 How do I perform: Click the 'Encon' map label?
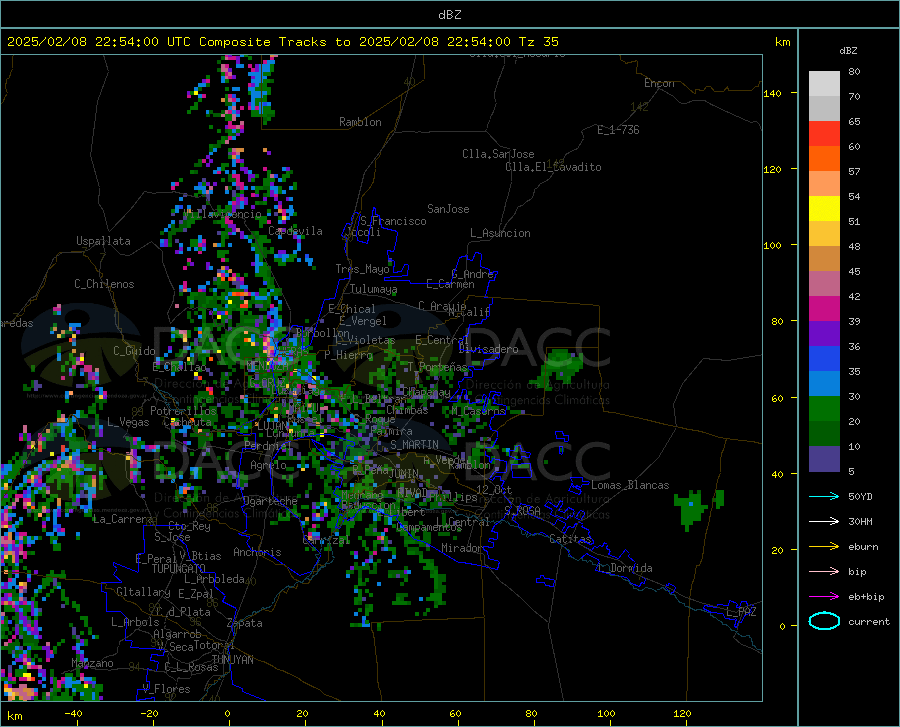(x=659, y=83)
